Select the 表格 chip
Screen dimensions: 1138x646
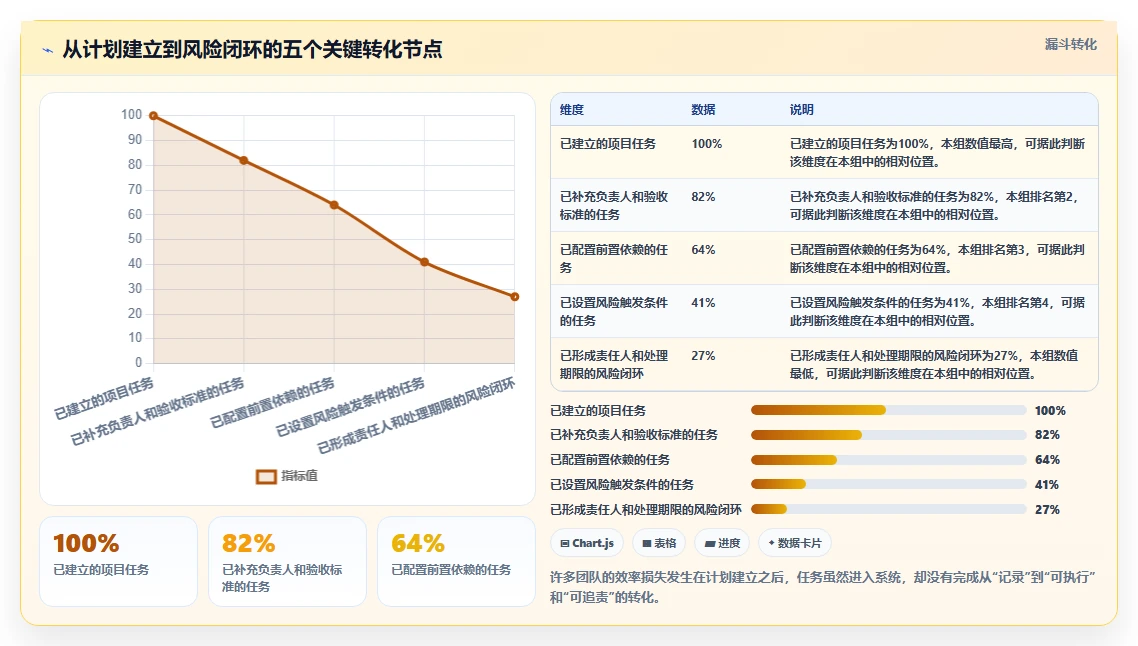659,543
